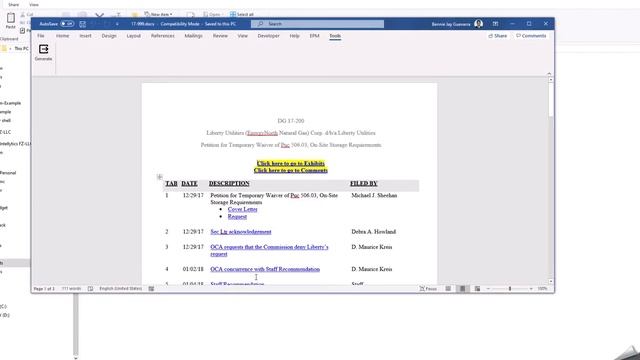Open View tab in File Explorer

click(x=34, y=4)
